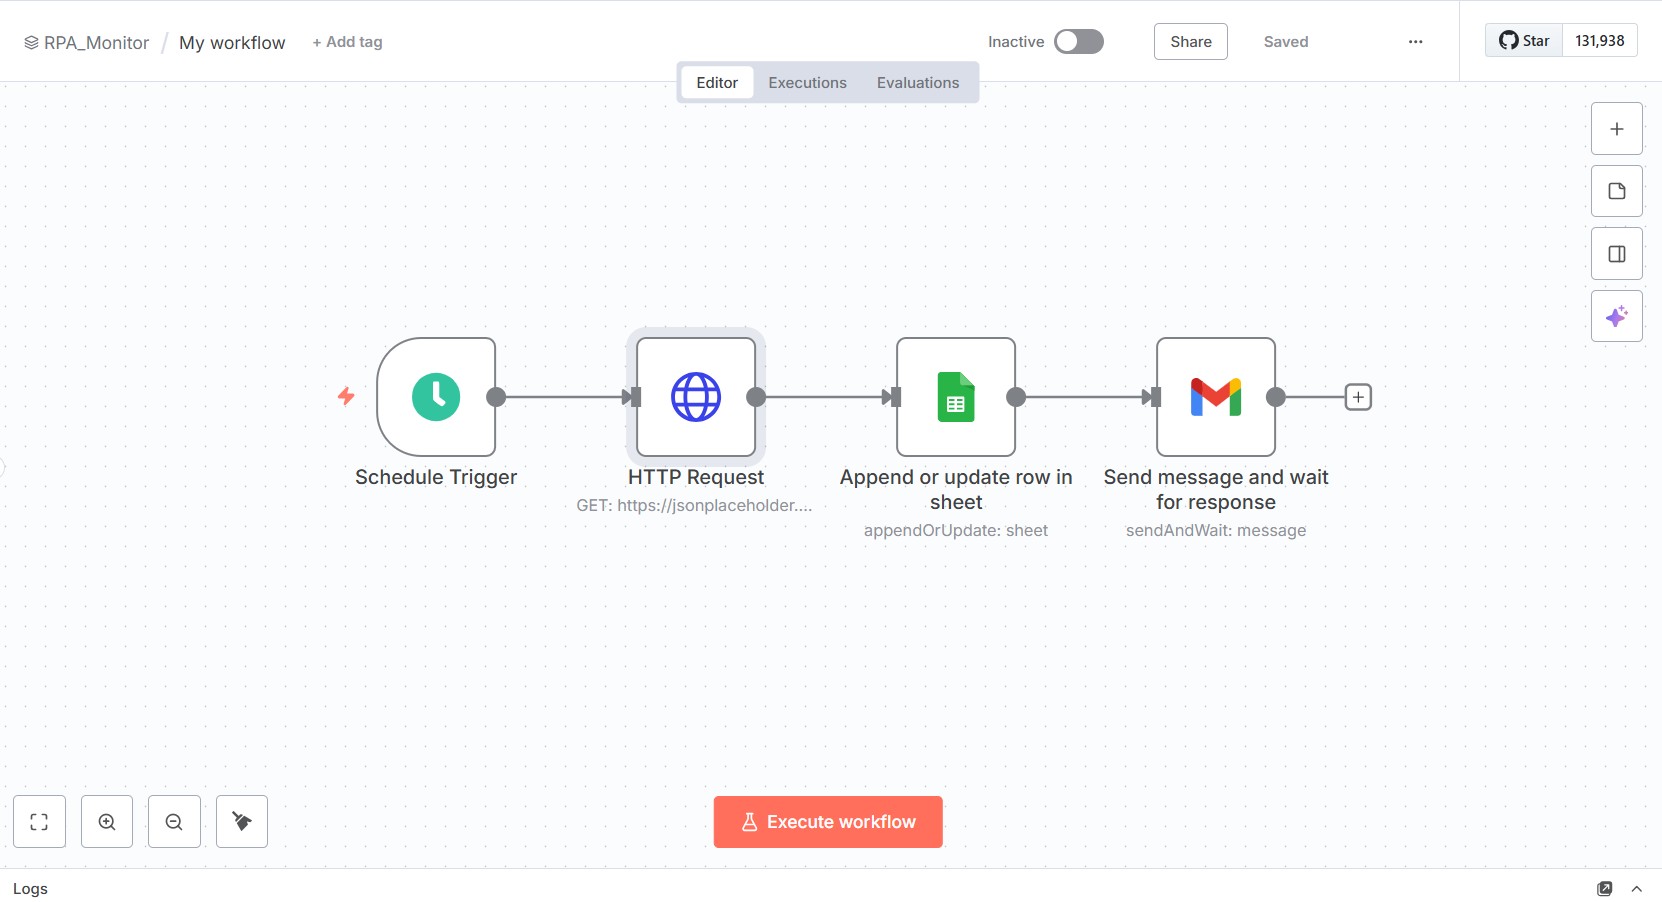Screen dimensions: 1662x902
Task: Open the workflow options menu
Action: click(x=1415, y=41)
